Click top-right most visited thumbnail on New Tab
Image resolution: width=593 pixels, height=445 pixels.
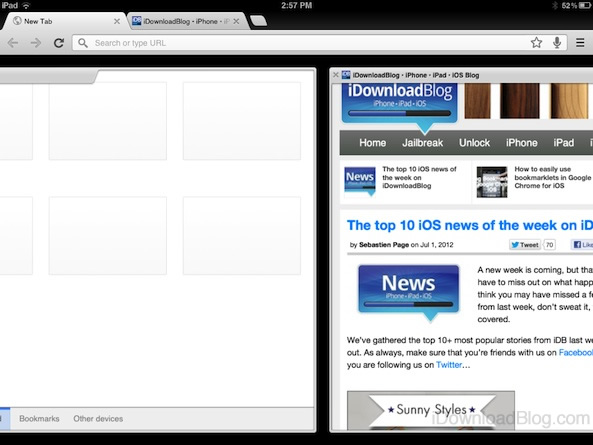point(242,121)
